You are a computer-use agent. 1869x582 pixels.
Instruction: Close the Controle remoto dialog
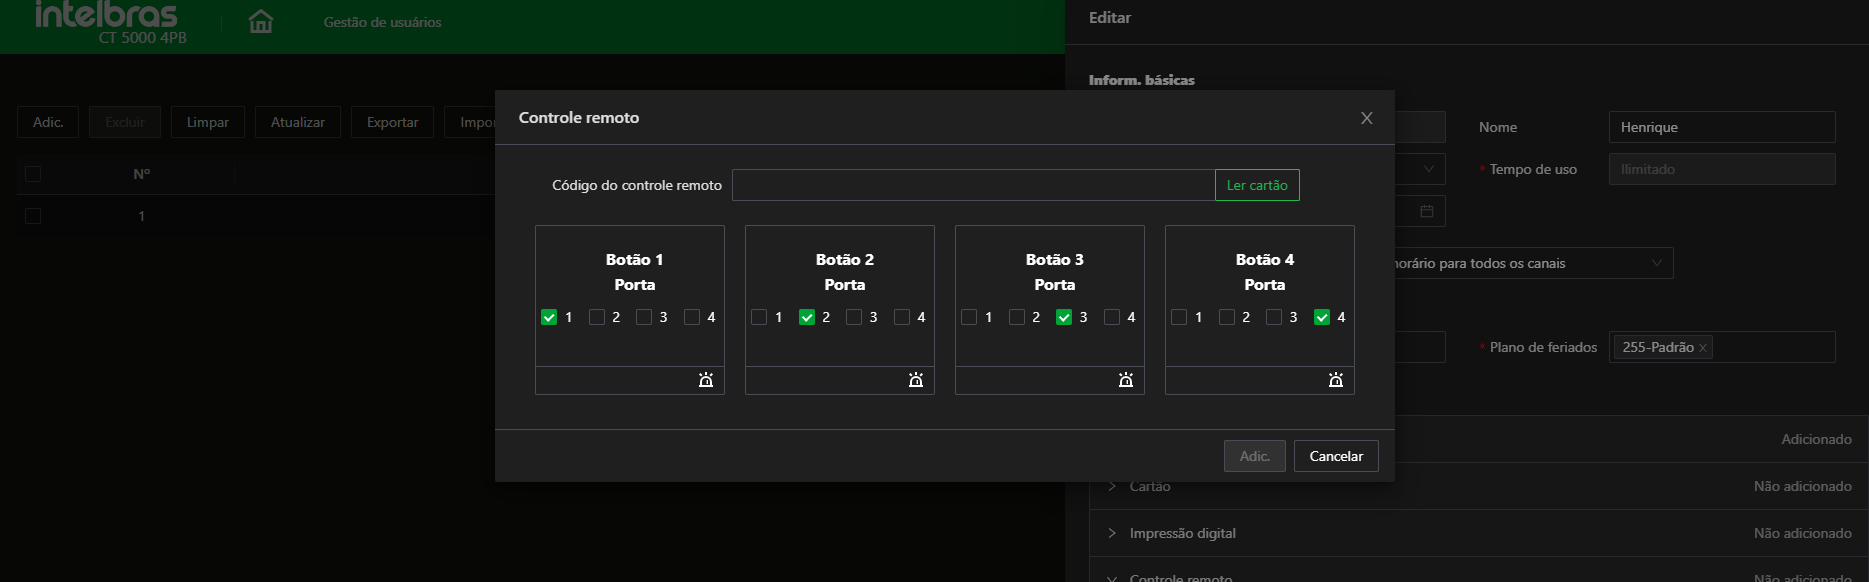1366,118
